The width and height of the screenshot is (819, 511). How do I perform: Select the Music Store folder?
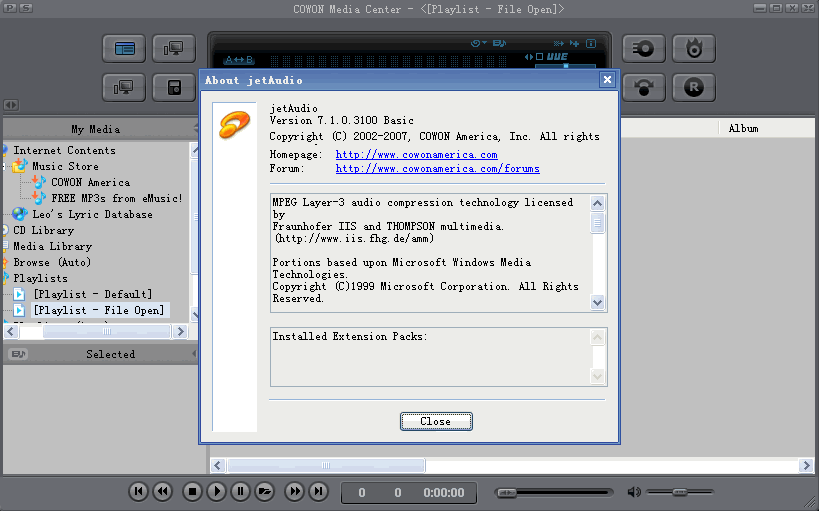65,166
